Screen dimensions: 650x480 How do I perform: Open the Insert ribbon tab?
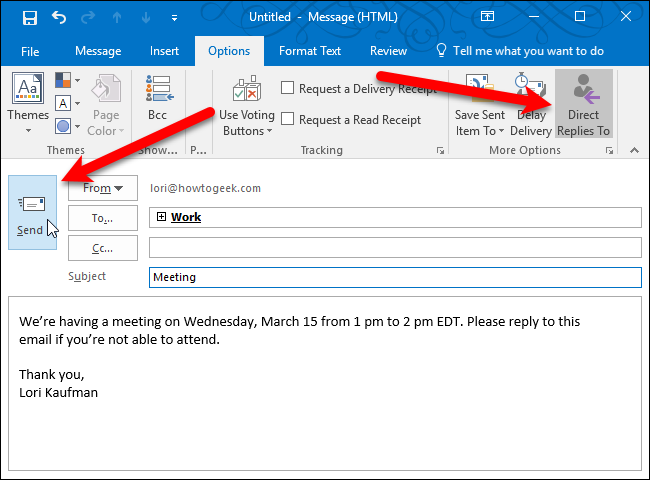pos(165,51)
